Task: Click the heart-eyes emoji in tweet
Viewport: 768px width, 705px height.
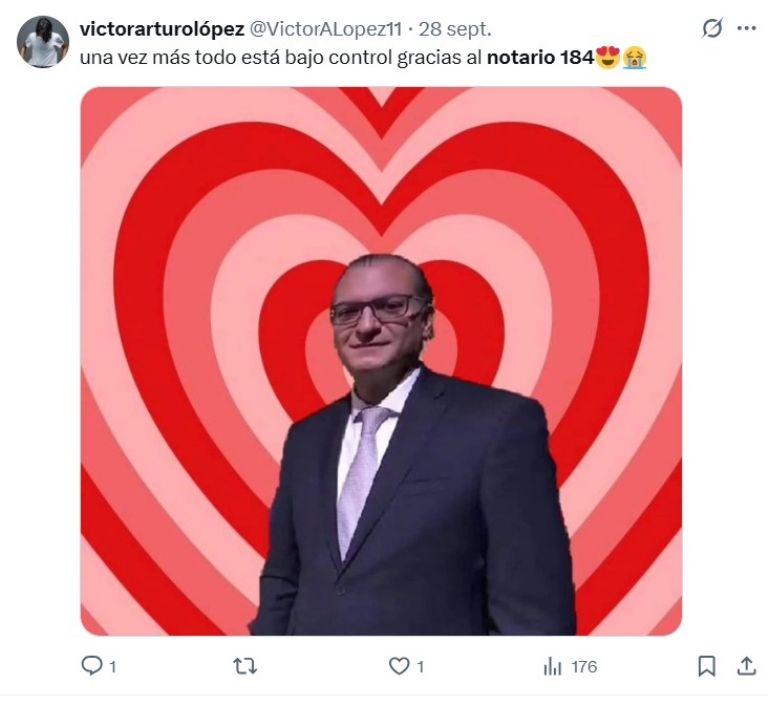Action: 608,57
